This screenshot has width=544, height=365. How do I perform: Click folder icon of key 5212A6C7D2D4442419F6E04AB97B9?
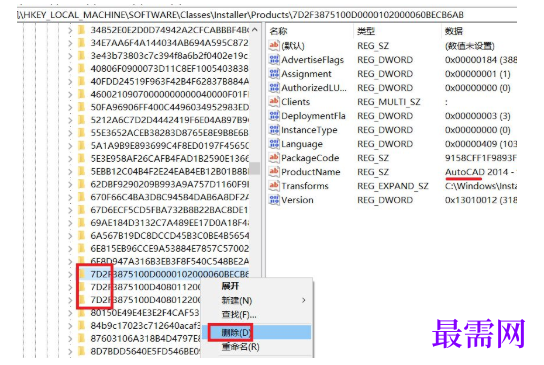[x=82, y=120]
